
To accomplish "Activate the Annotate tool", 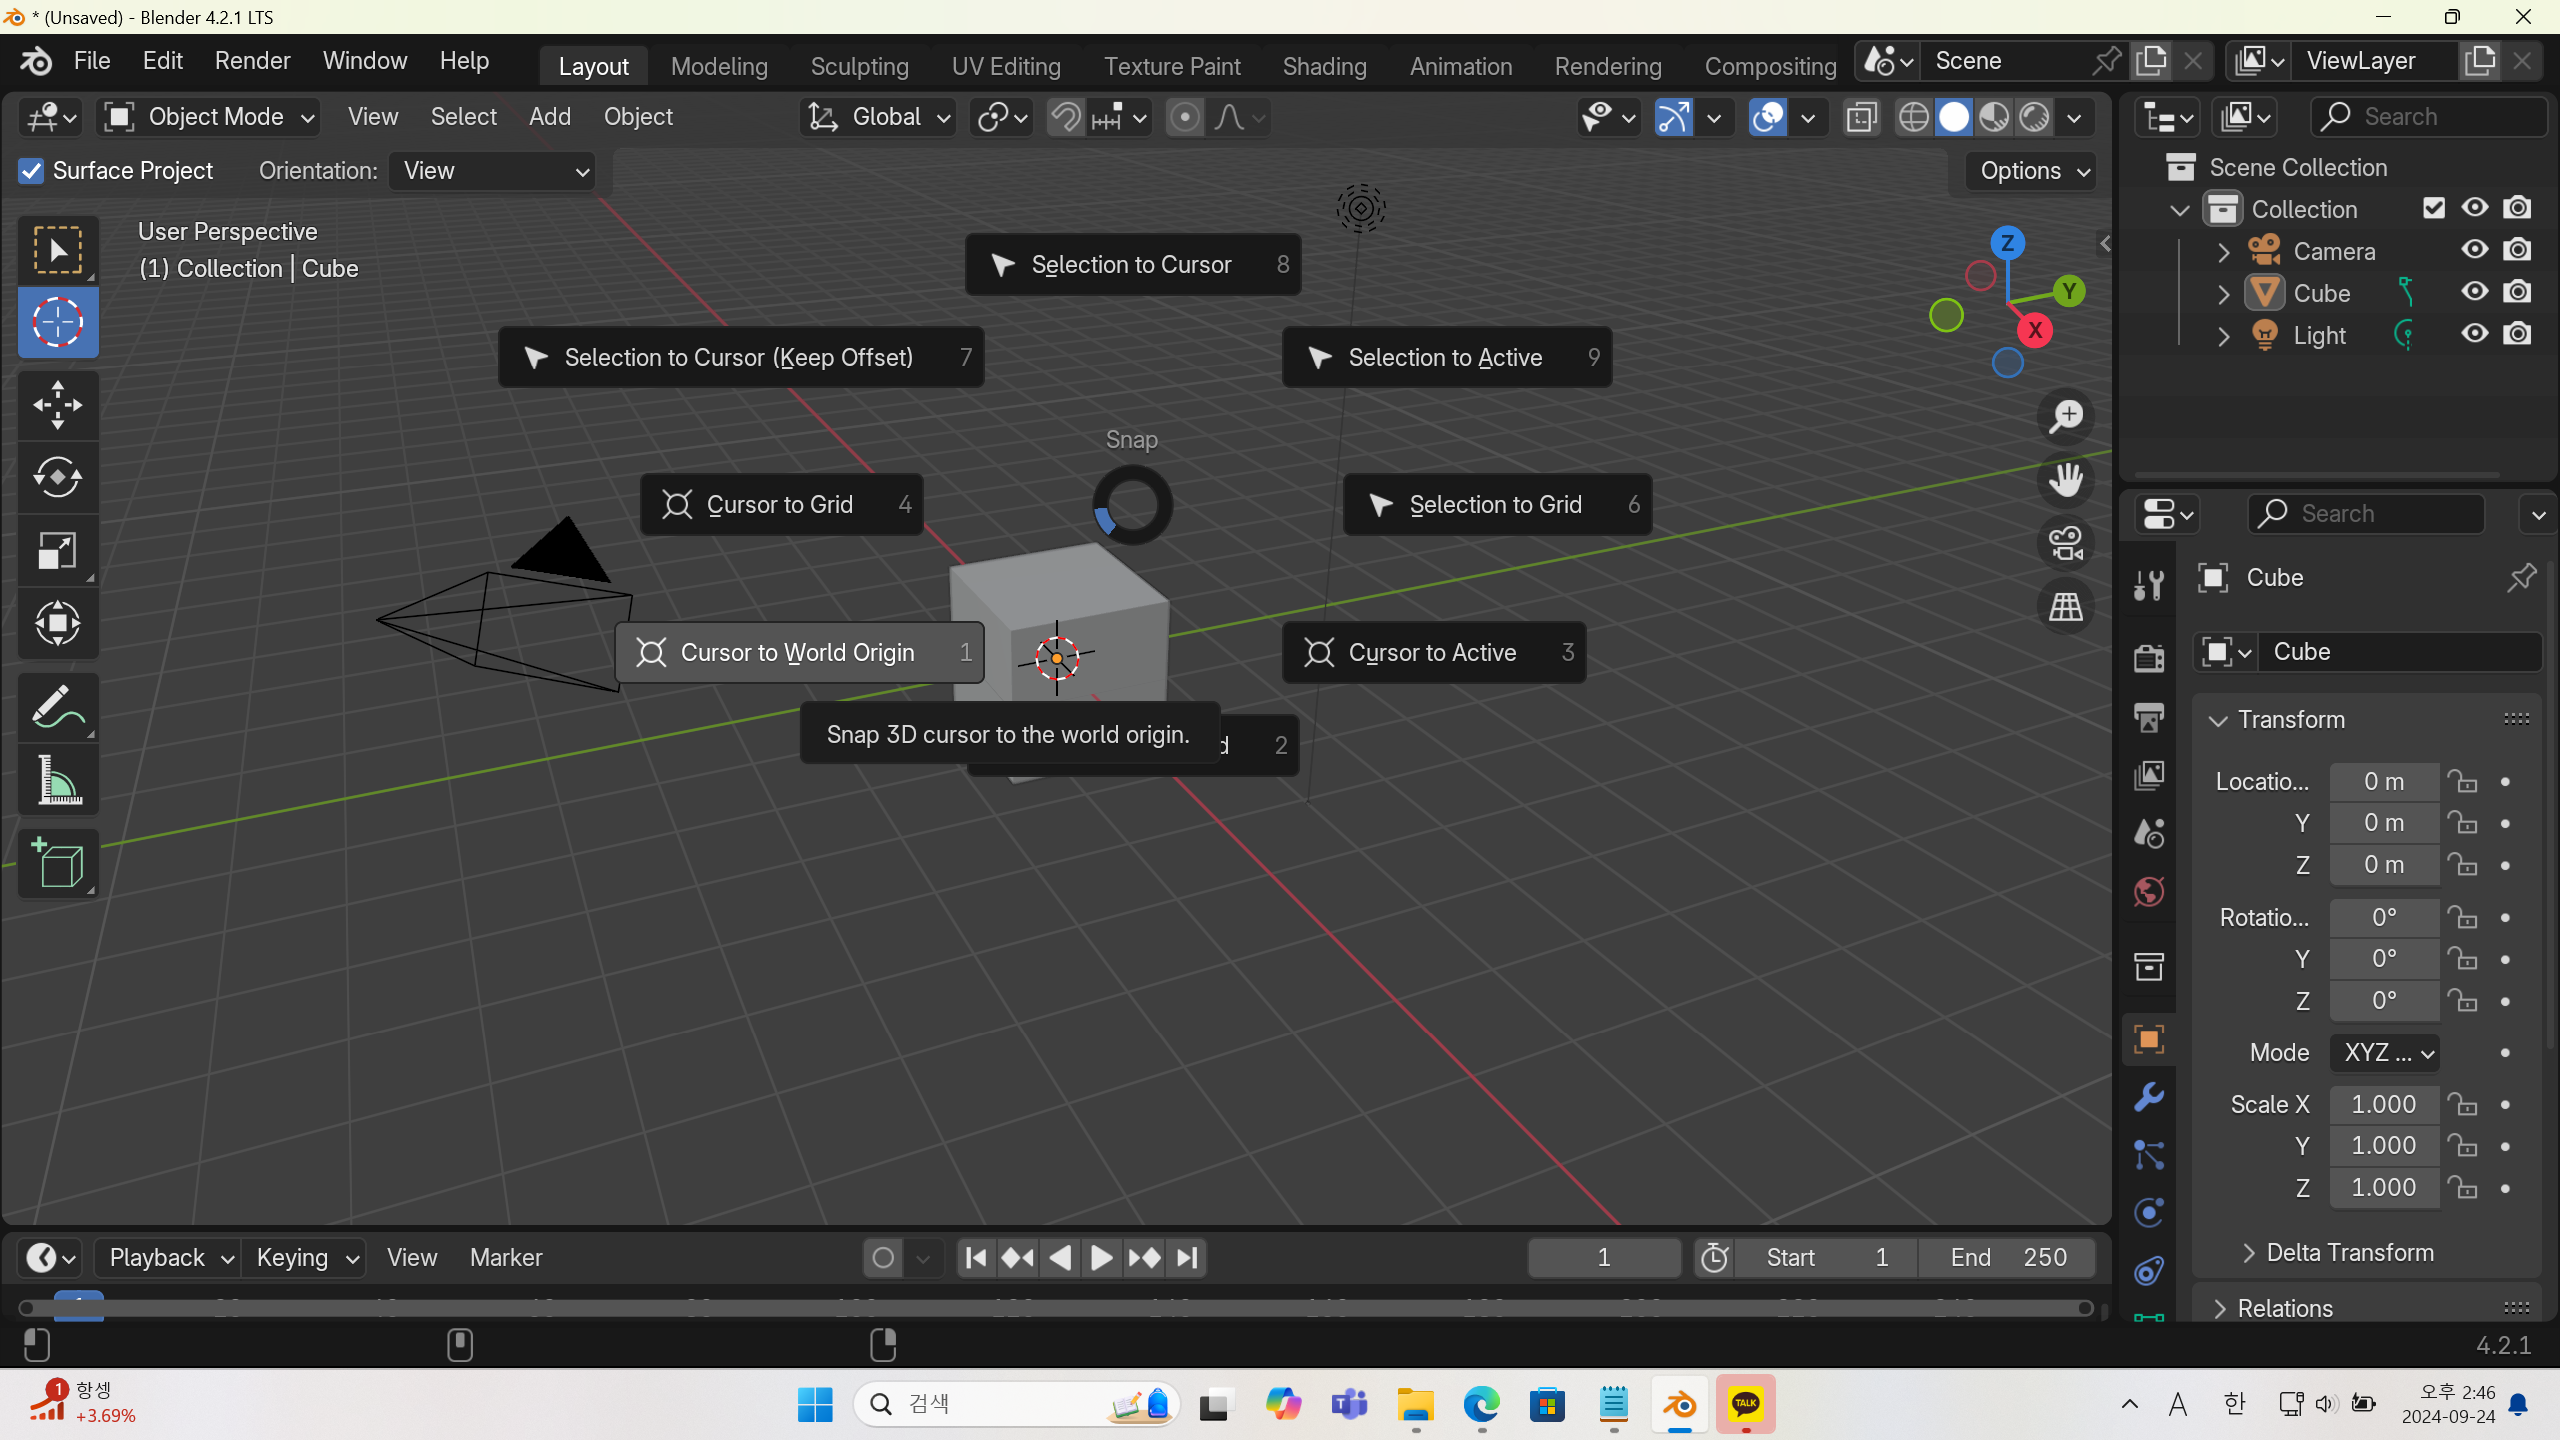I will 57,707.
